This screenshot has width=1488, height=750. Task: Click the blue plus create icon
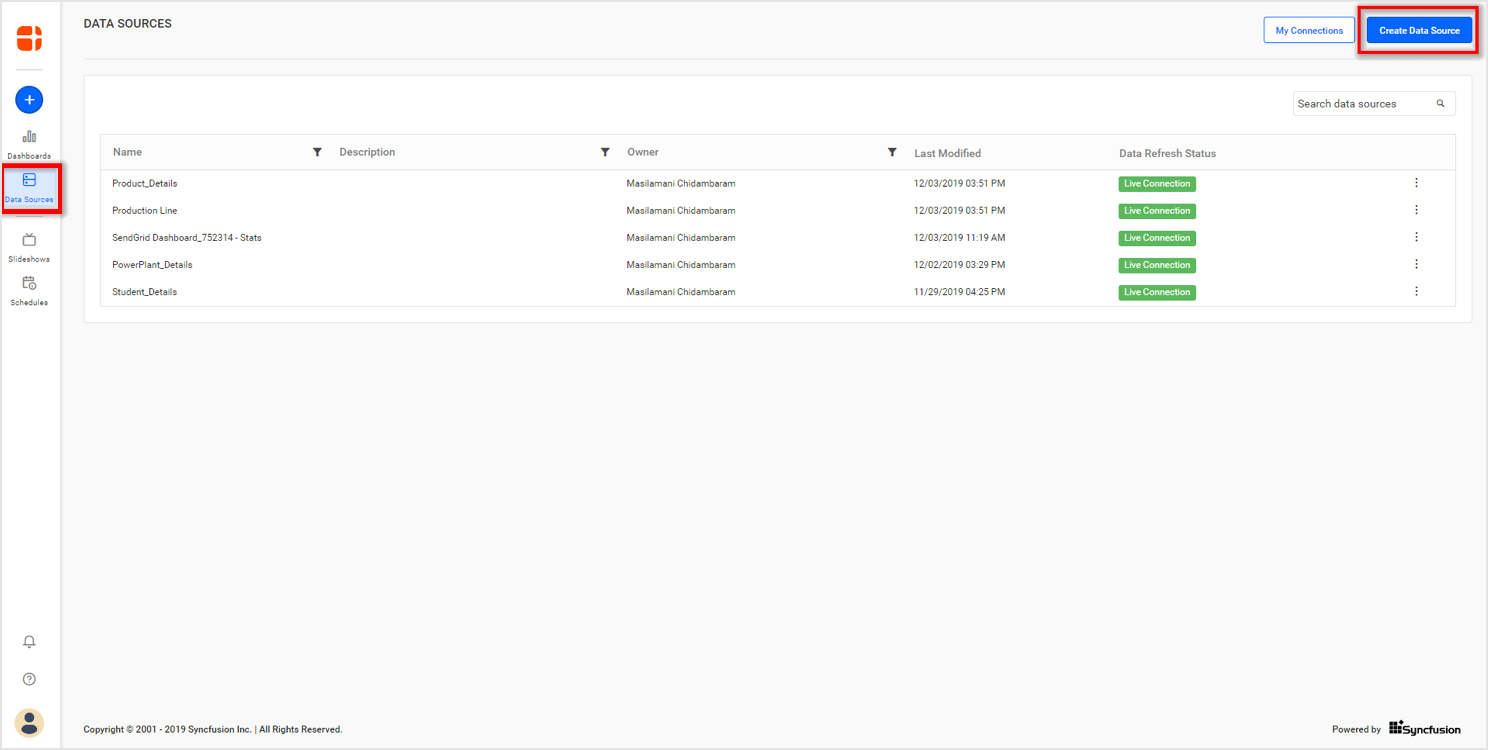point(28,99)
